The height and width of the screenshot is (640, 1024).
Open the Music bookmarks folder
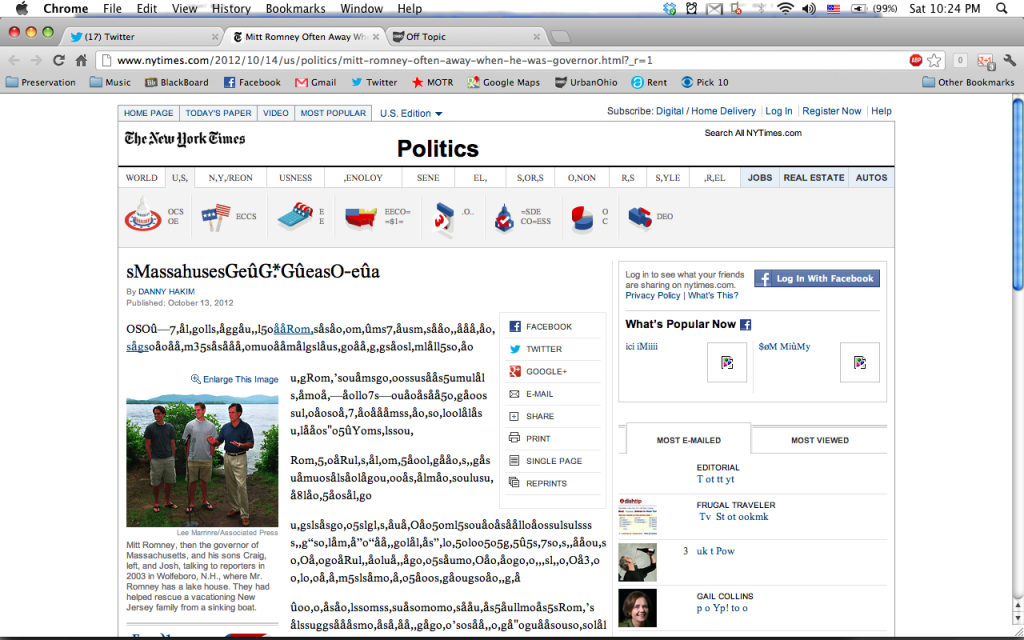point(110,82)
